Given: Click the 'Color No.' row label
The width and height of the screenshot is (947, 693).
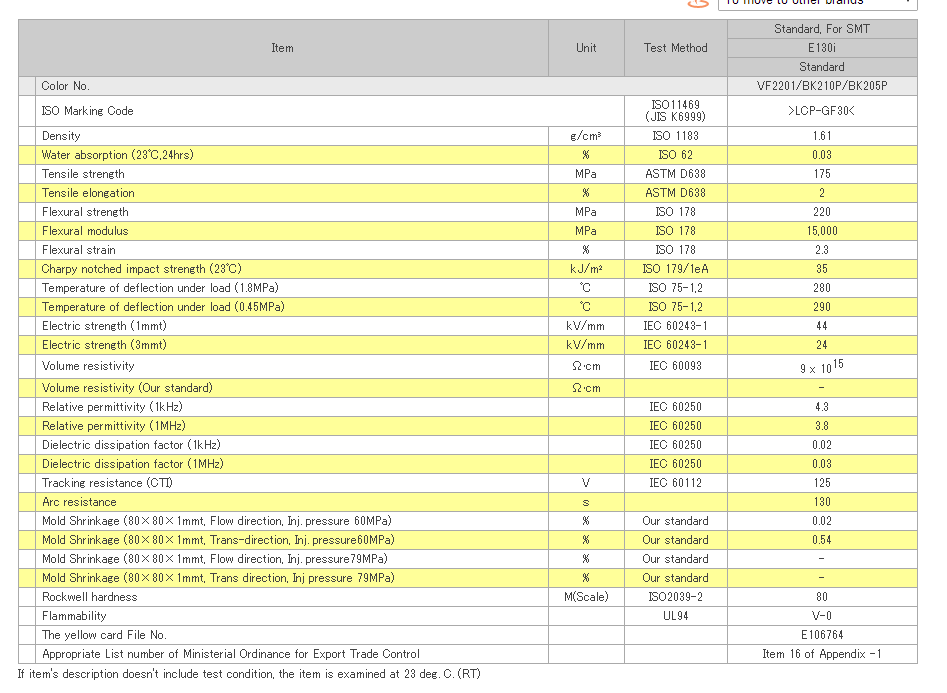Looking at the screenshot, I should click(65, 86).
